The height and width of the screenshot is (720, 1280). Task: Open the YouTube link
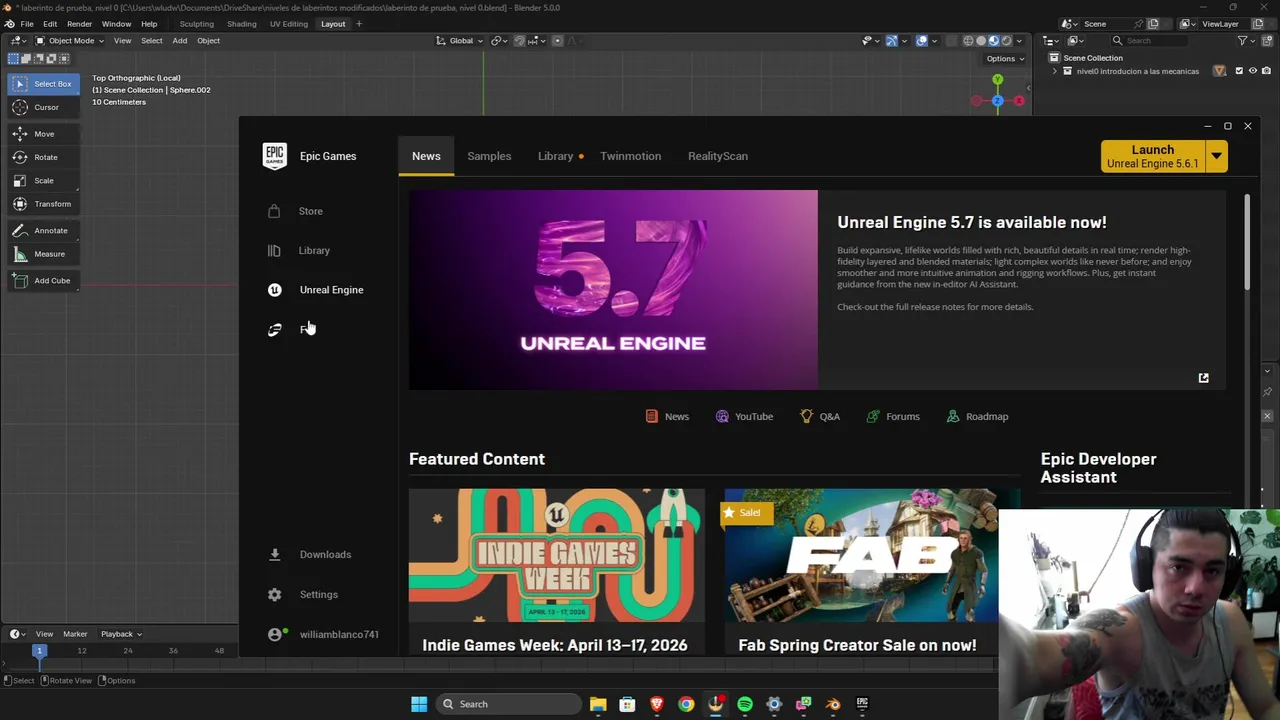[744, 416]
